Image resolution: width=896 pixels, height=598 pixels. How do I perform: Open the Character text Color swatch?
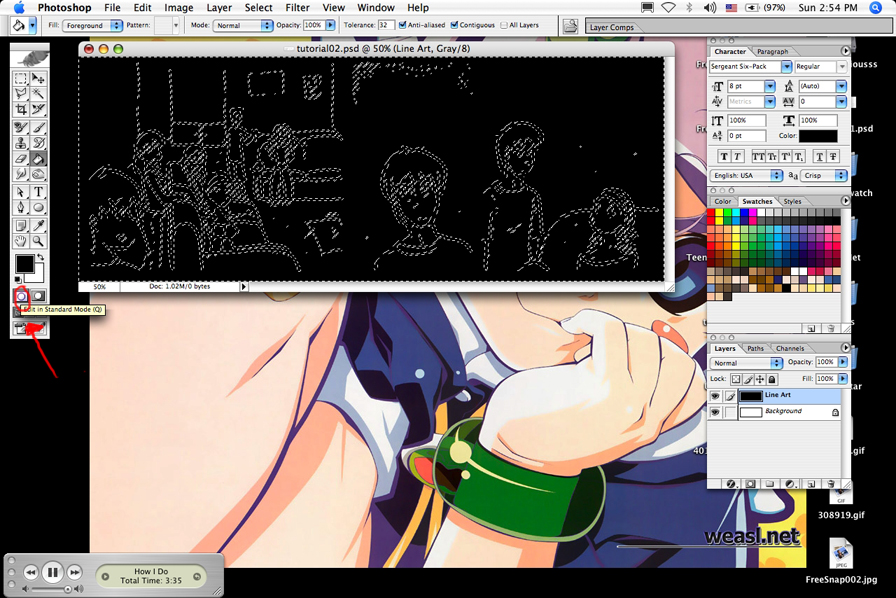[x=818, y=136]
